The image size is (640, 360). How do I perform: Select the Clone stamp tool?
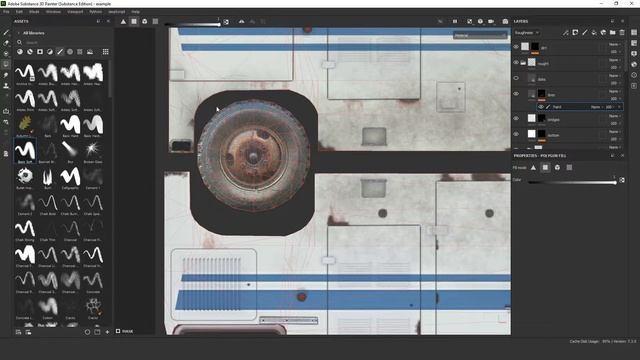[6, 86]
